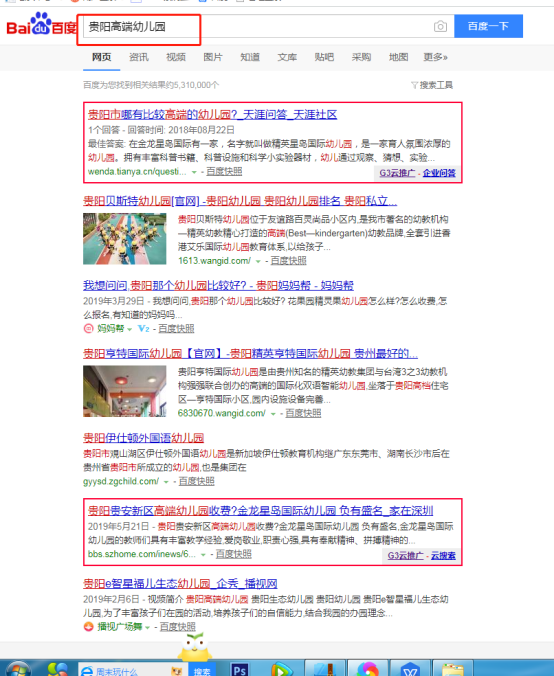Screen dimensions: 554x676
Task: Open result 贵阳享特国际幼儿园【官网】
Action: click(x=250, y=354)
